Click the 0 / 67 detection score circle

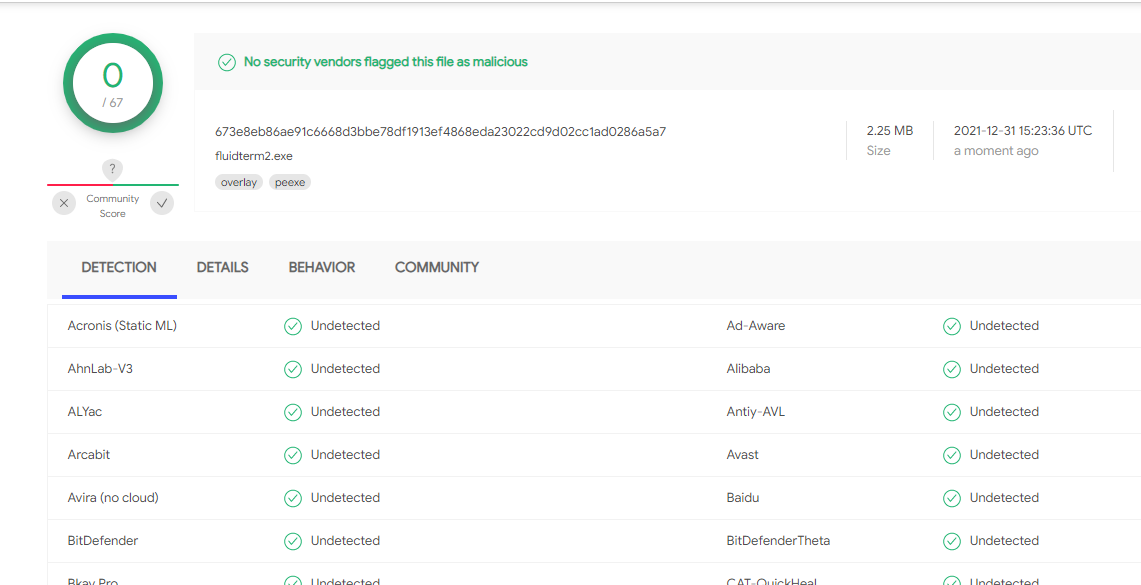pos(113,84)
